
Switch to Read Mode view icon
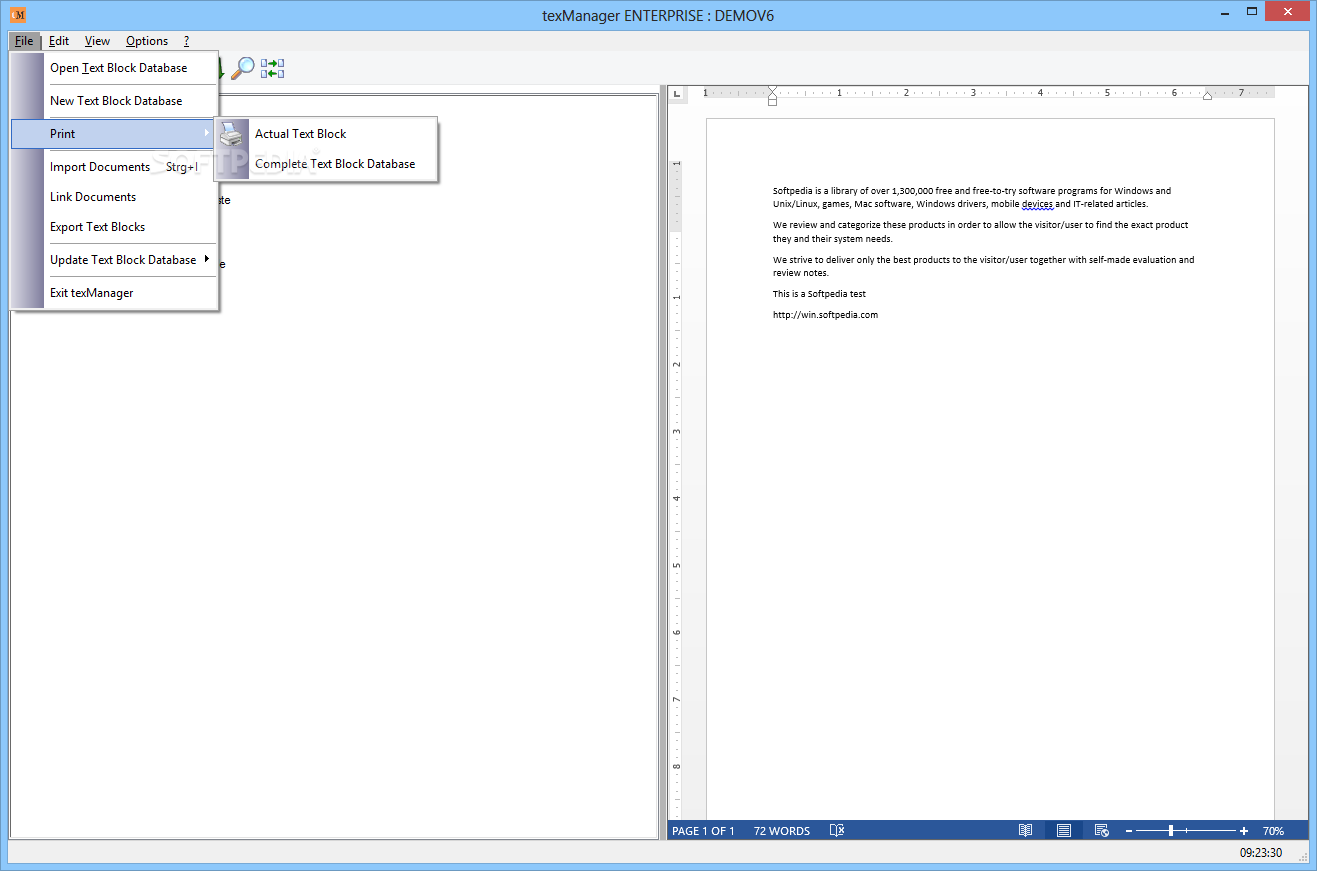[x=1025, y=831]
